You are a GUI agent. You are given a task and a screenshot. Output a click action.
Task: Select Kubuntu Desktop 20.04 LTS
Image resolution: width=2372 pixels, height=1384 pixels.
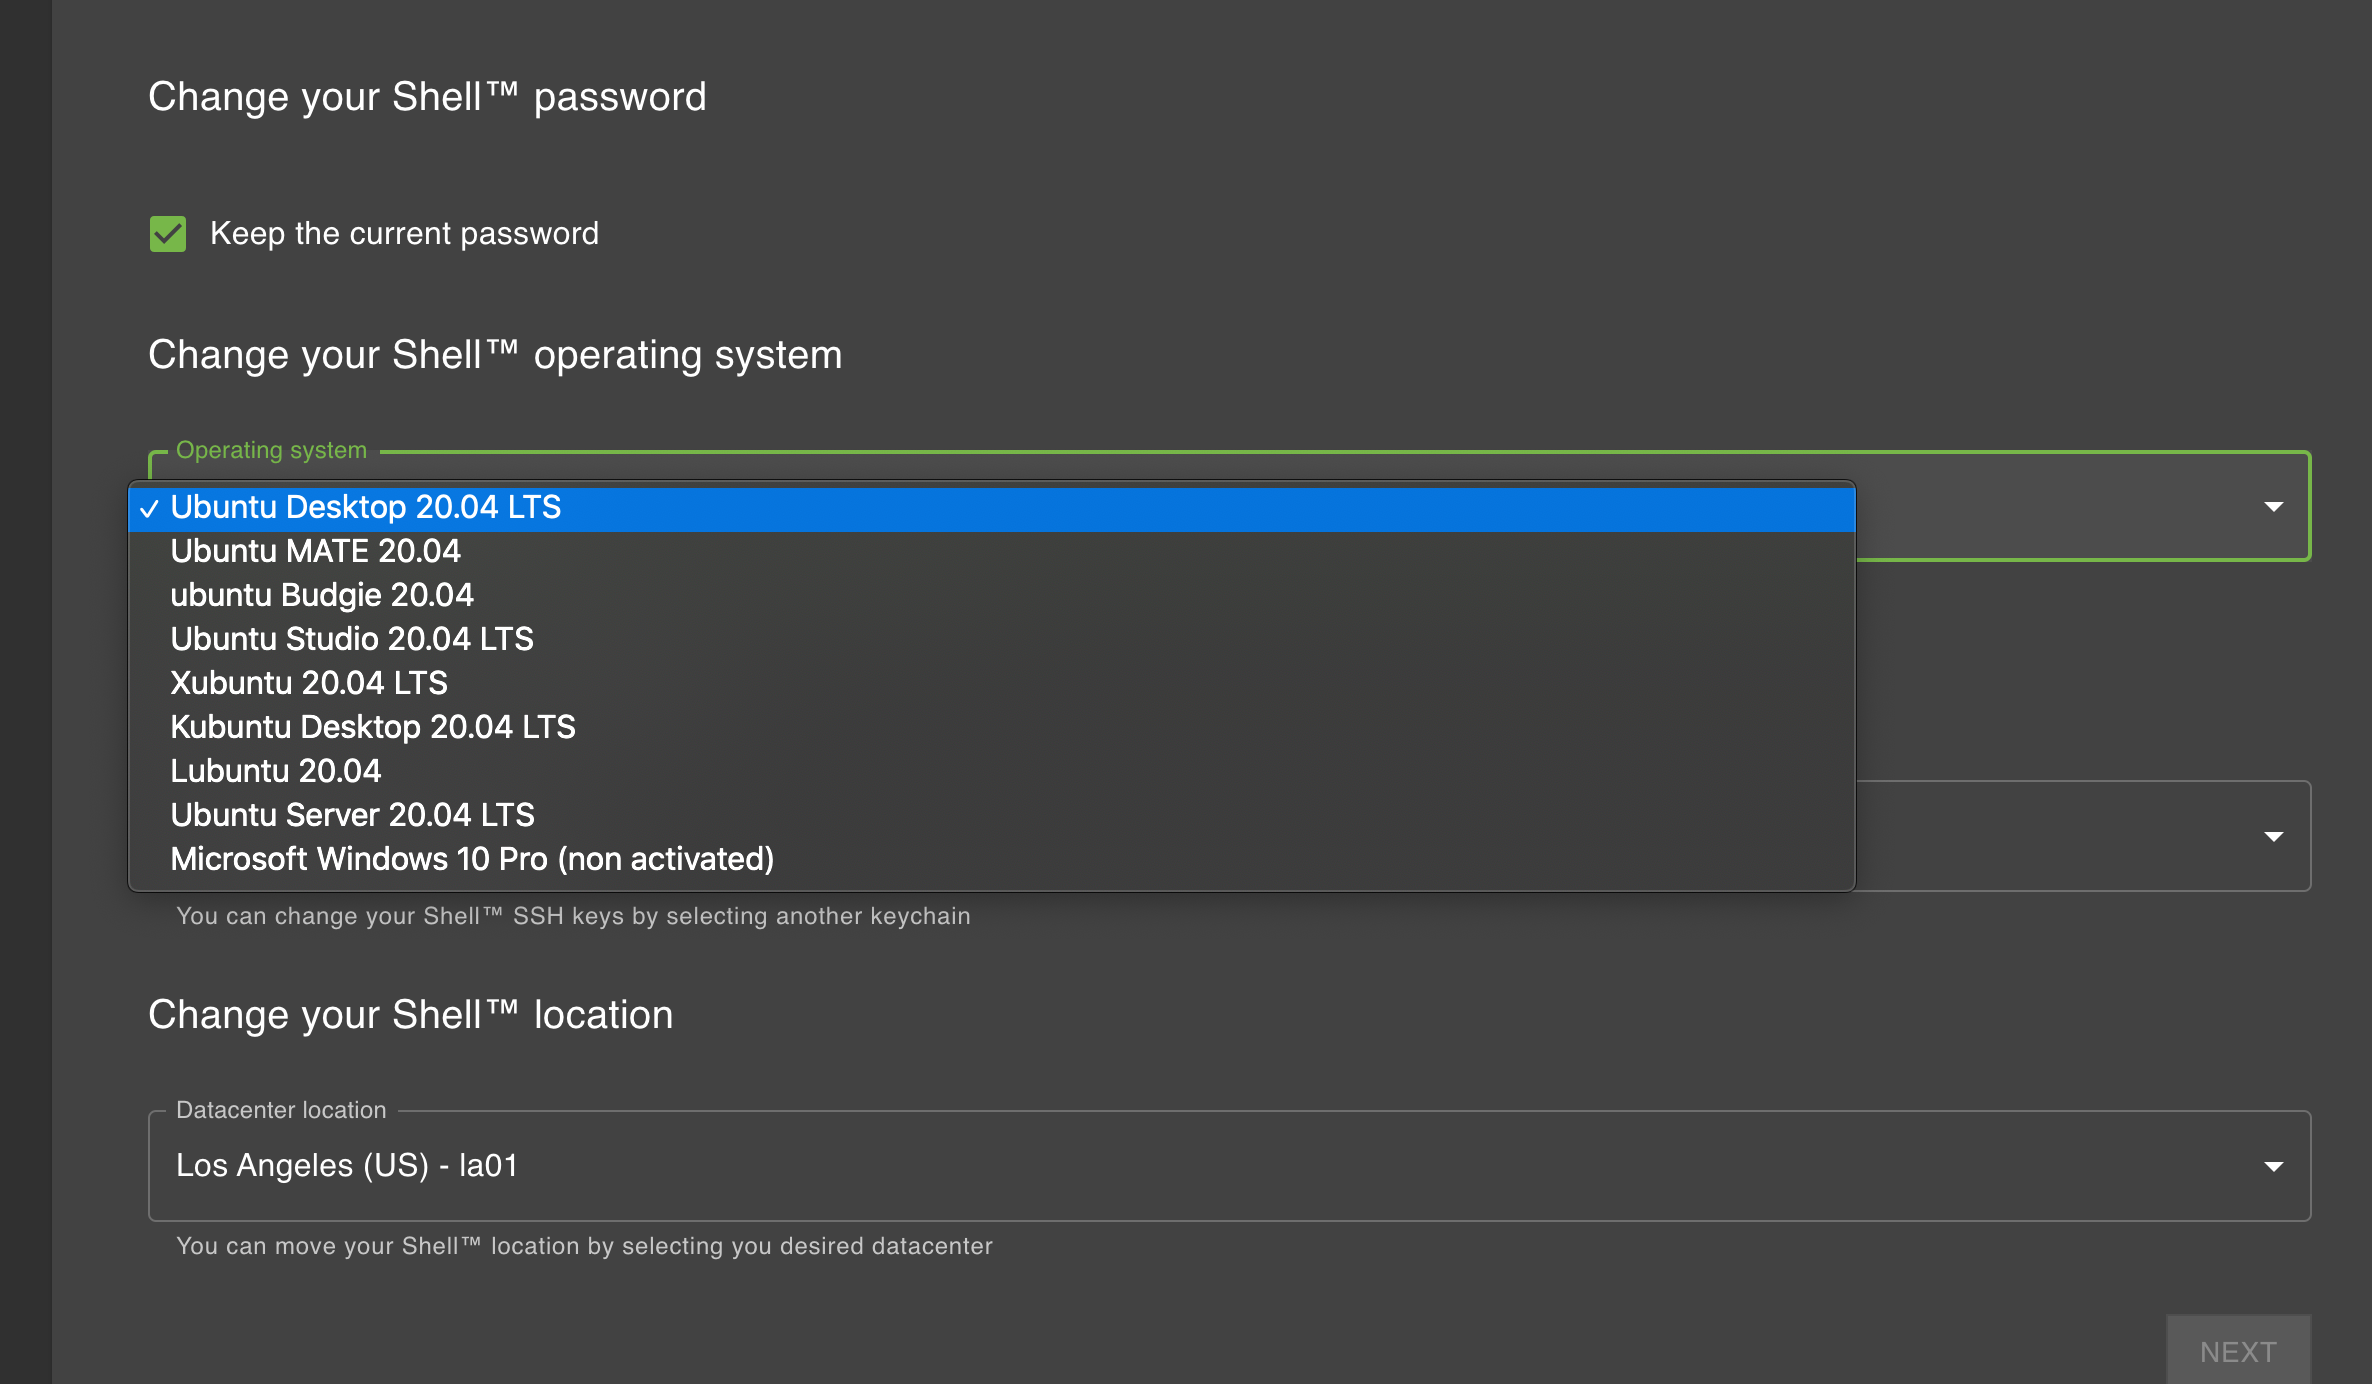(x=992, y=728)
